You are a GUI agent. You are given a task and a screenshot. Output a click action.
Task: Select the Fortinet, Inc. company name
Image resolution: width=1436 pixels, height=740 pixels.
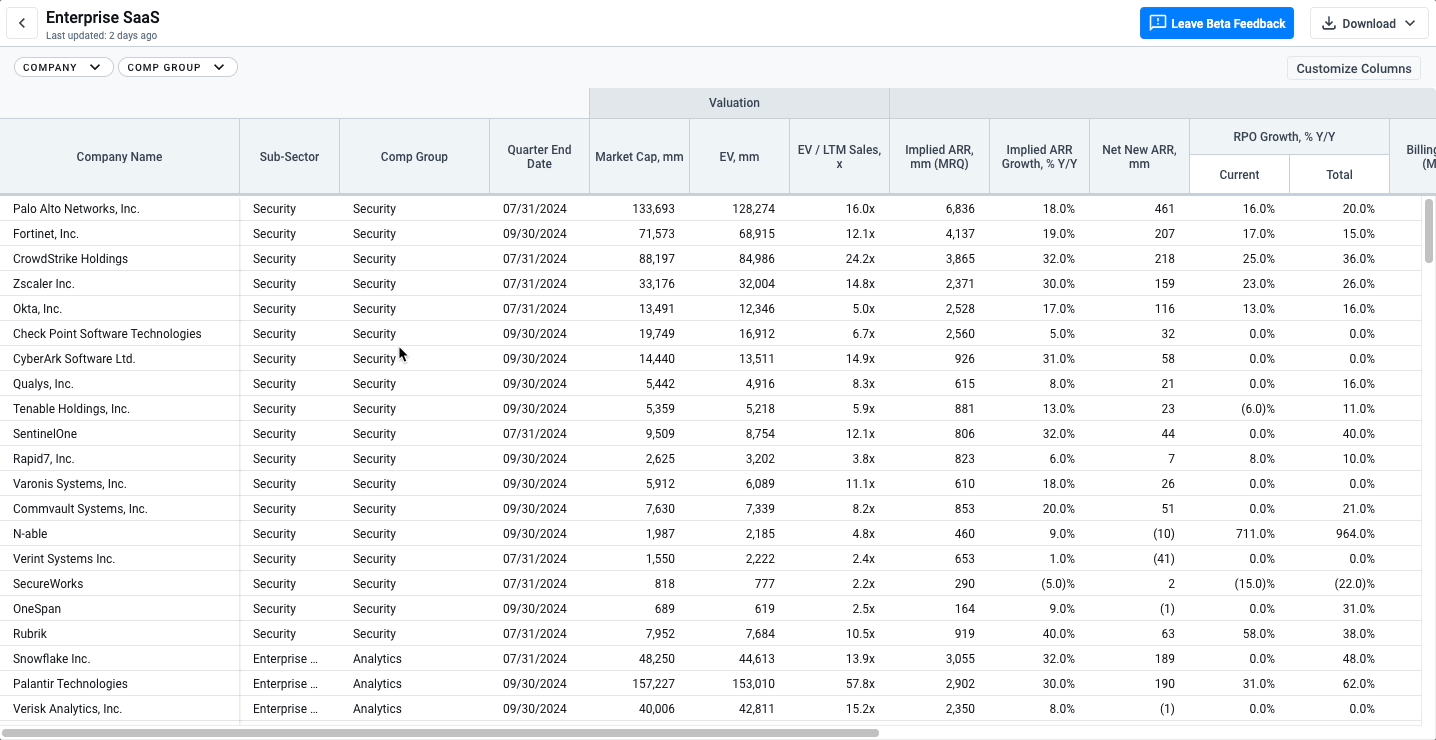click(x=46, y=234)
